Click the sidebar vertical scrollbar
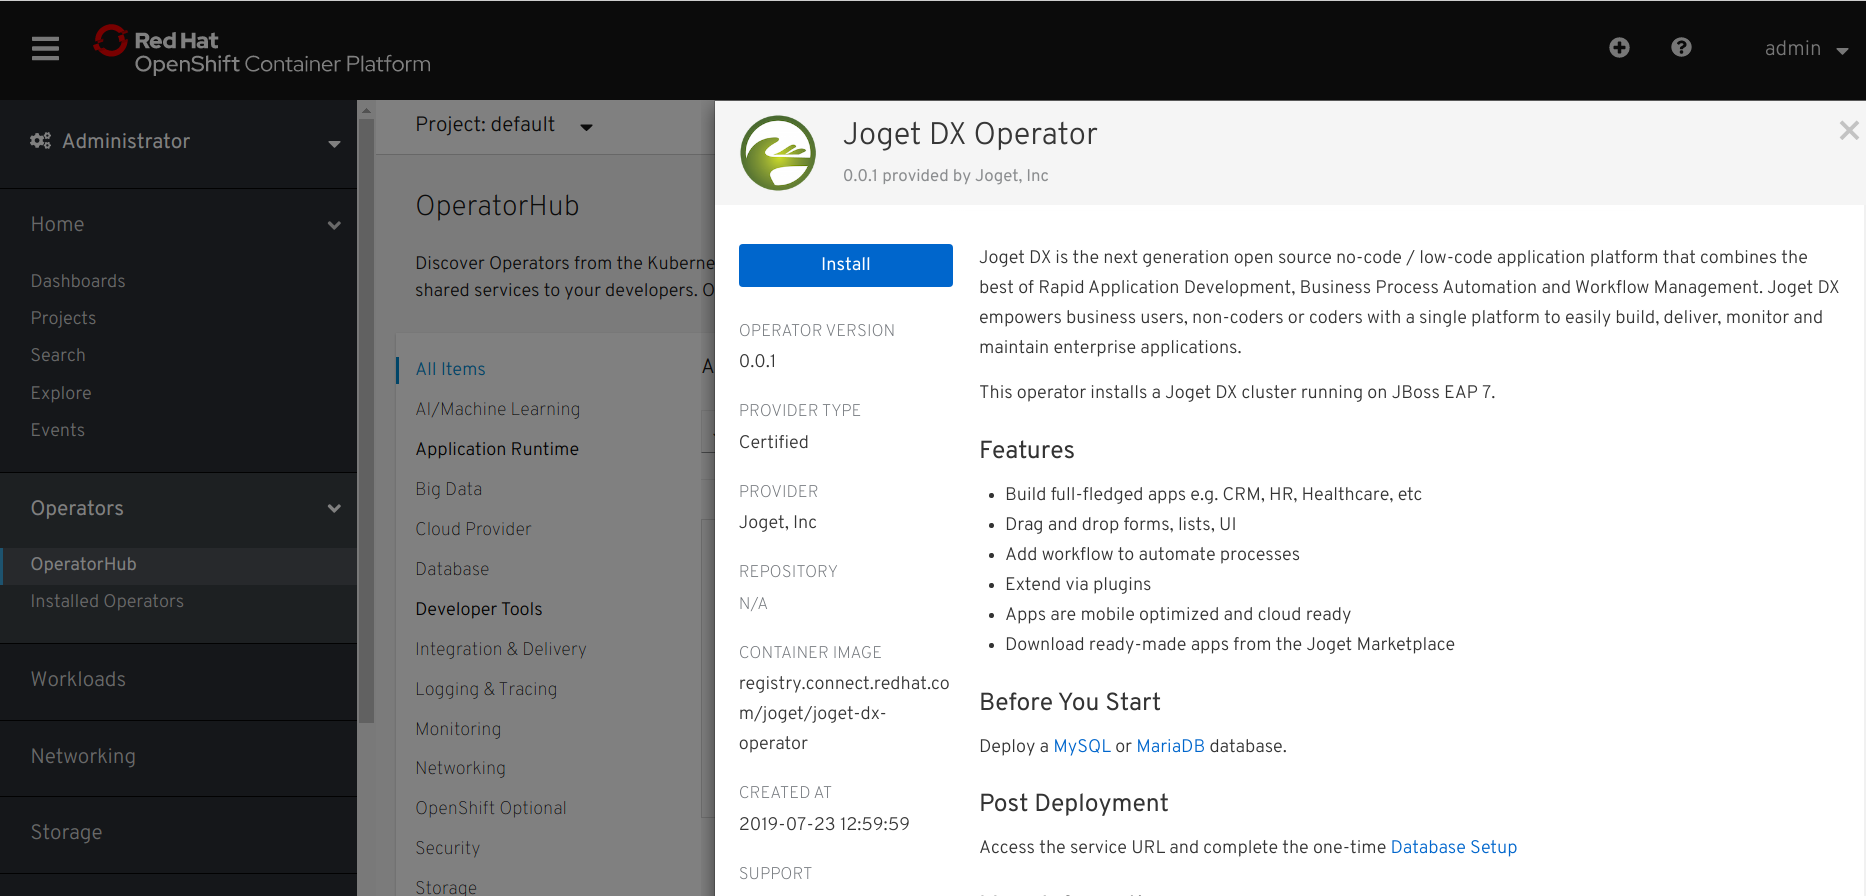 [x=366, y=420]
